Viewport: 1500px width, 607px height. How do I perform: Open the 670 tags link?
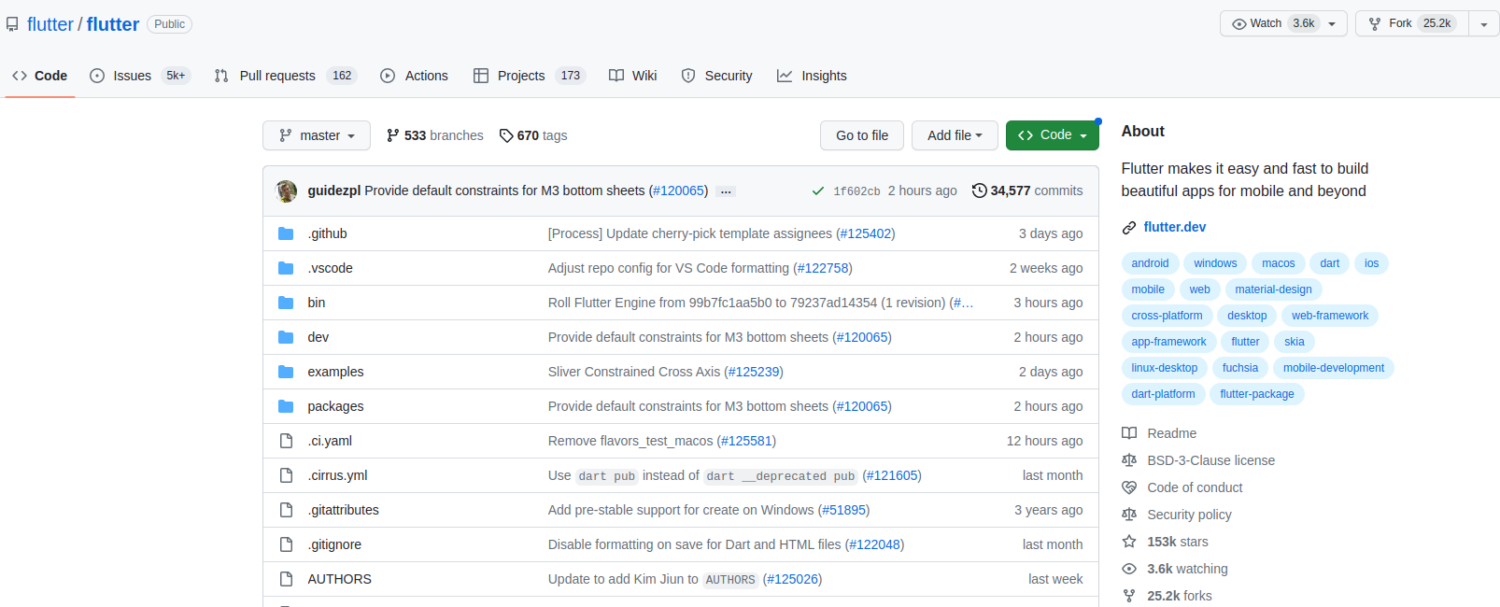click(x=533, y=135)
